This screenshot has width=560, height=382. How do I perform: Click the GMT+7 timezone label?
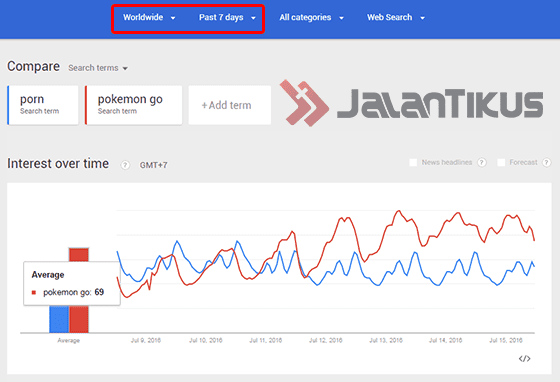(153, 165)
